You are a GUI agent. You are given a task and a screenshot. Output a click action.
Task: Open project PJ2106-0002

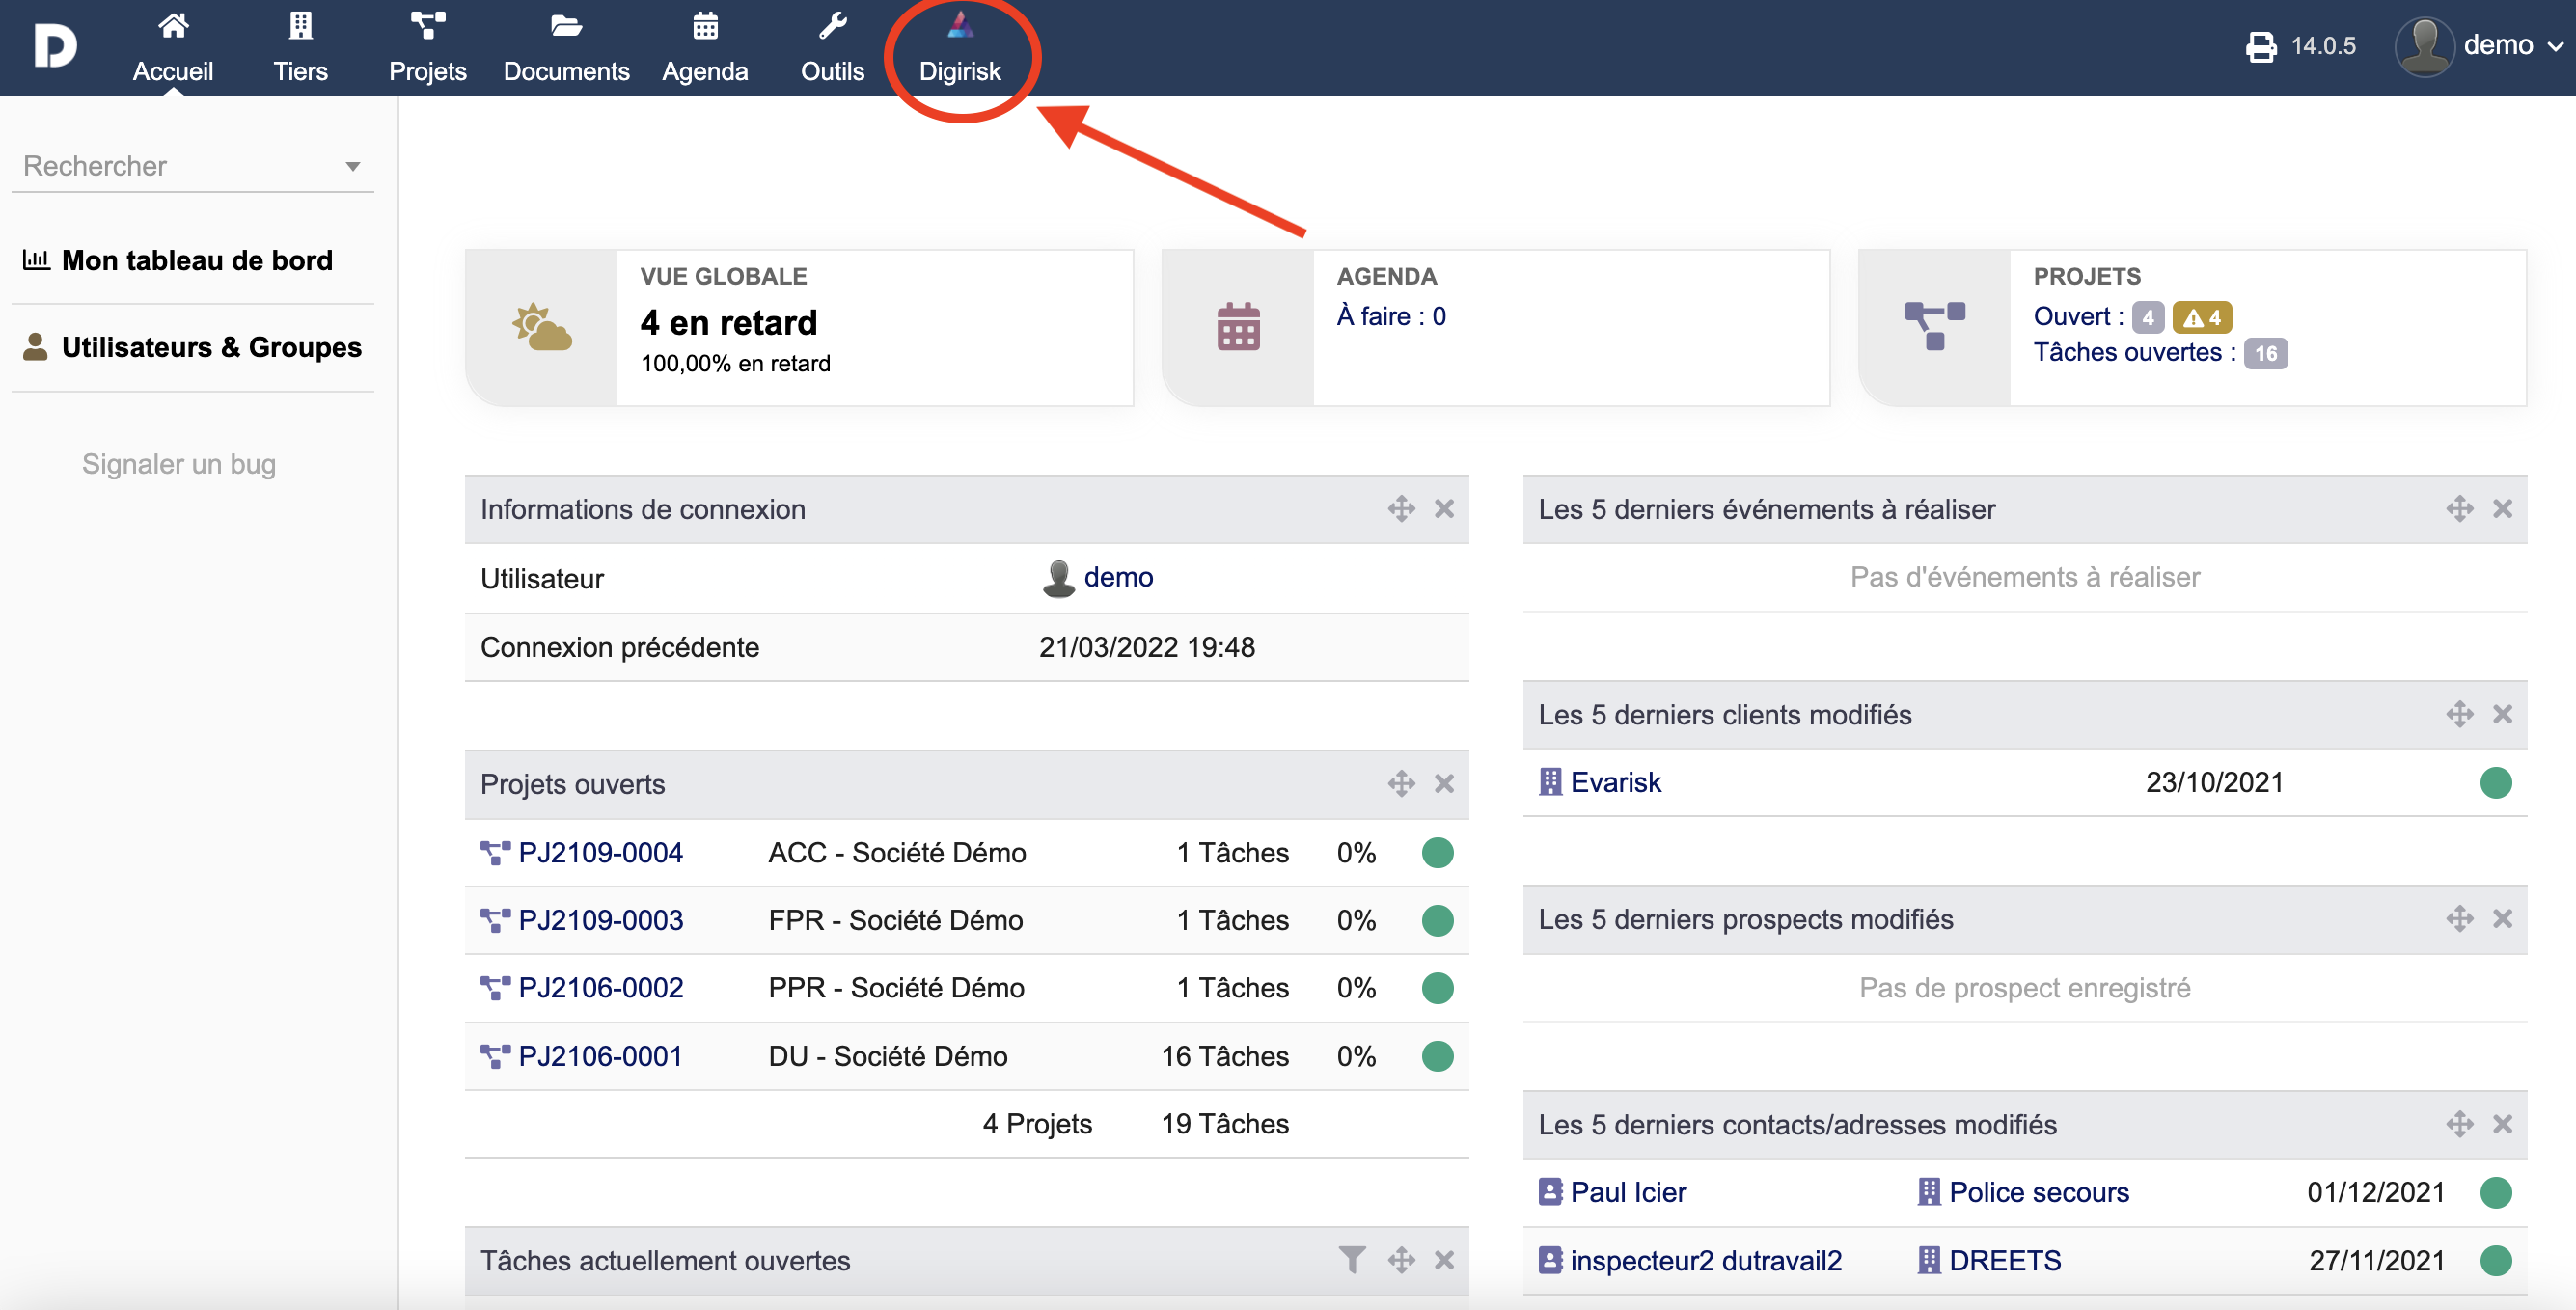(600, 988)
